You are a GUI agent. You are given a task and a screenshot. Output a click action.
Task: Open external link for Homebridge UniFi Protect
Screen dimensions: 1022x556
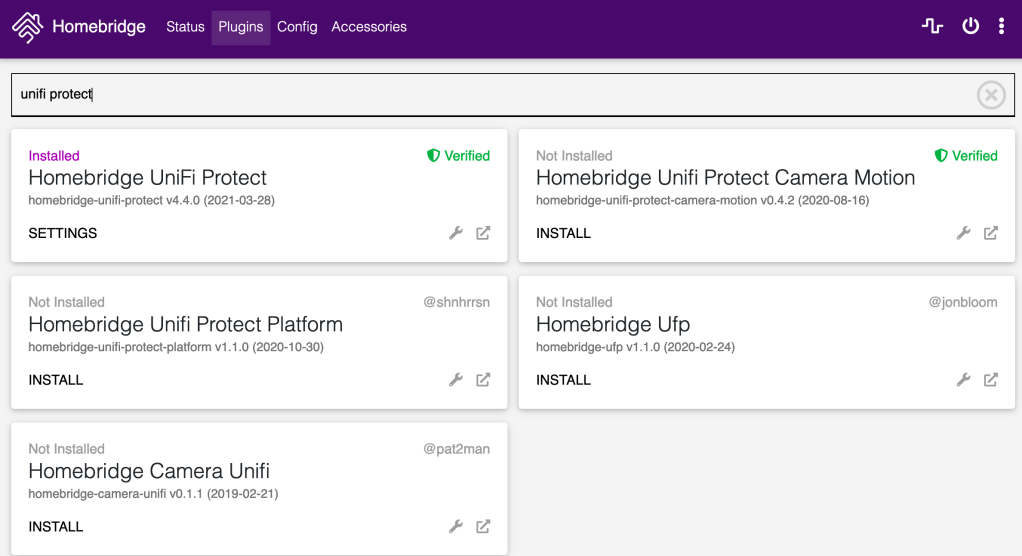483,233
